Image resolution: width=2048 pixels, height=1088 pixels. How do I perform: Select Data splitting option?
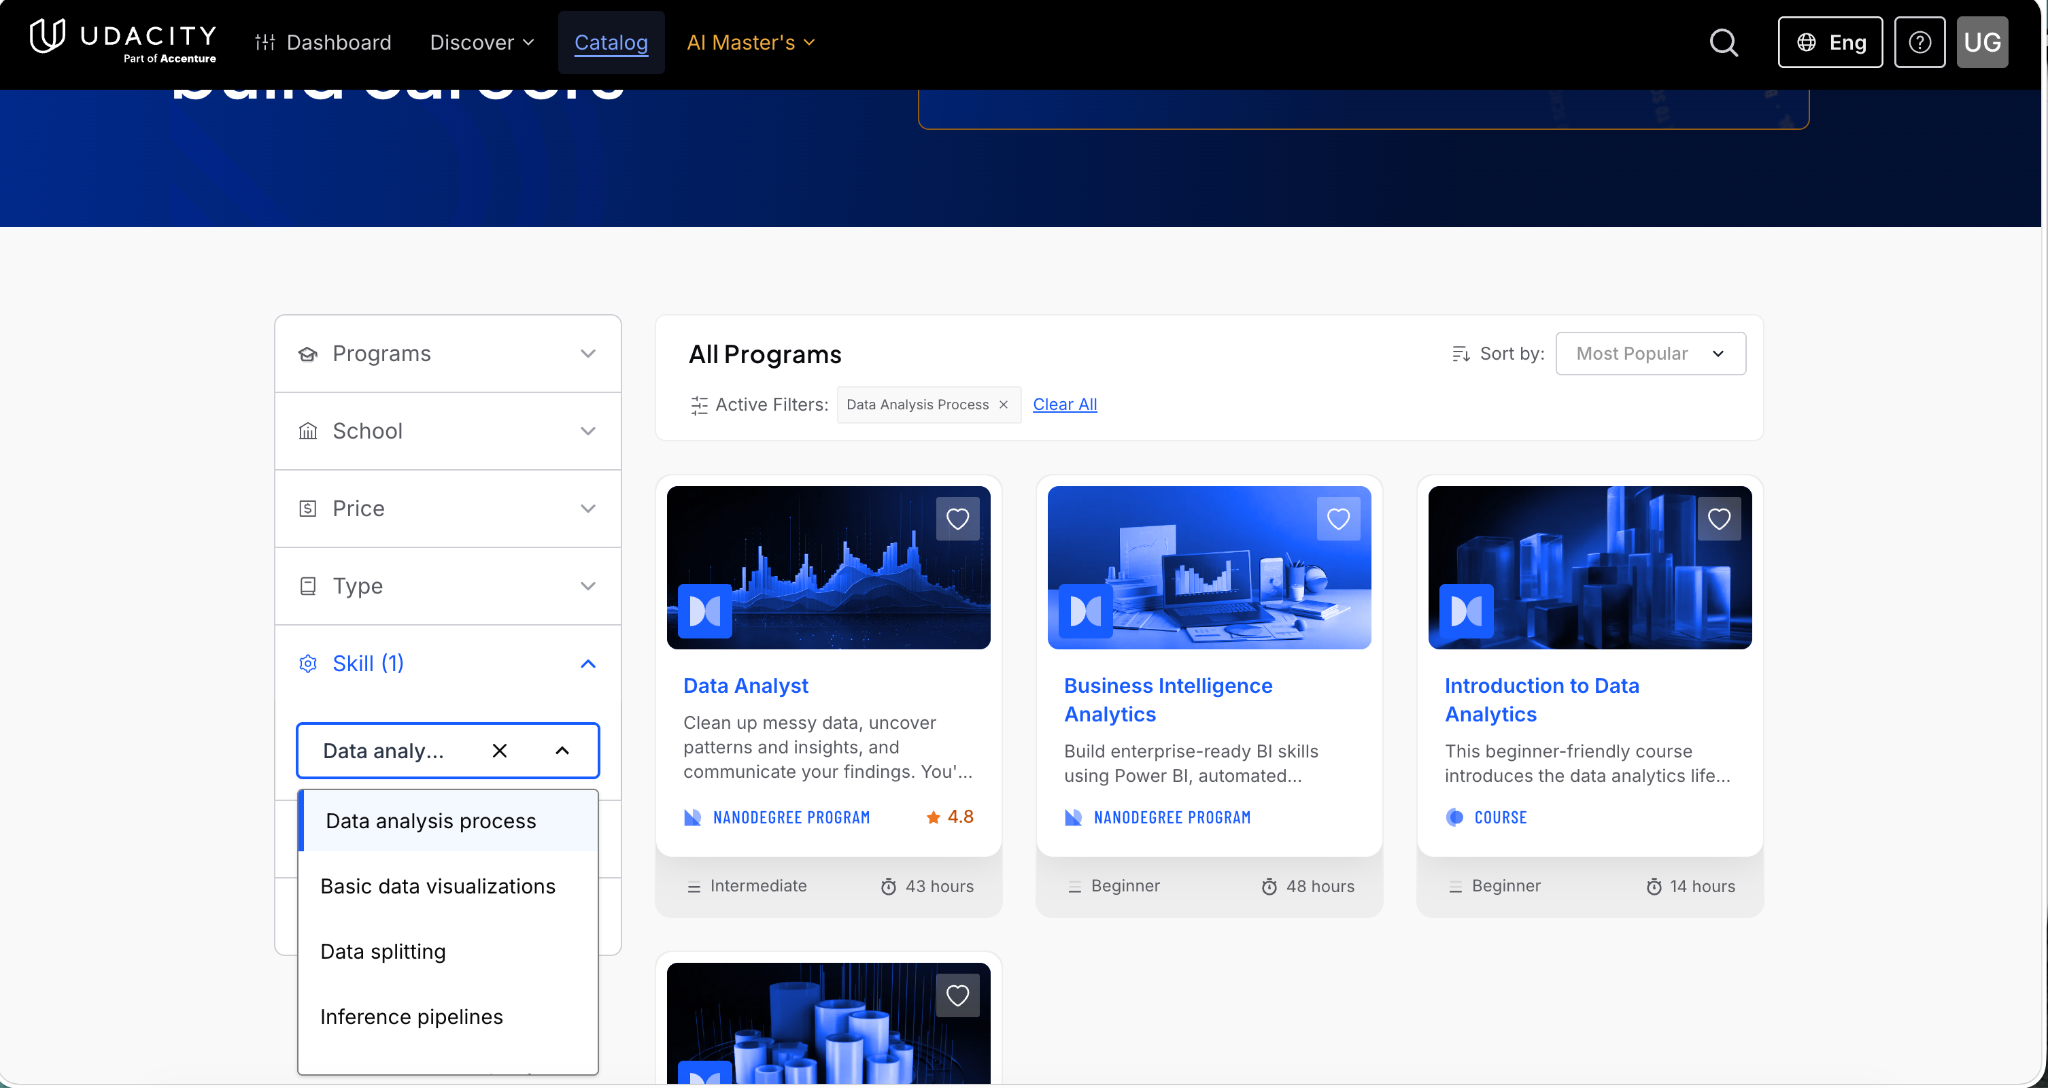point(448,952)
